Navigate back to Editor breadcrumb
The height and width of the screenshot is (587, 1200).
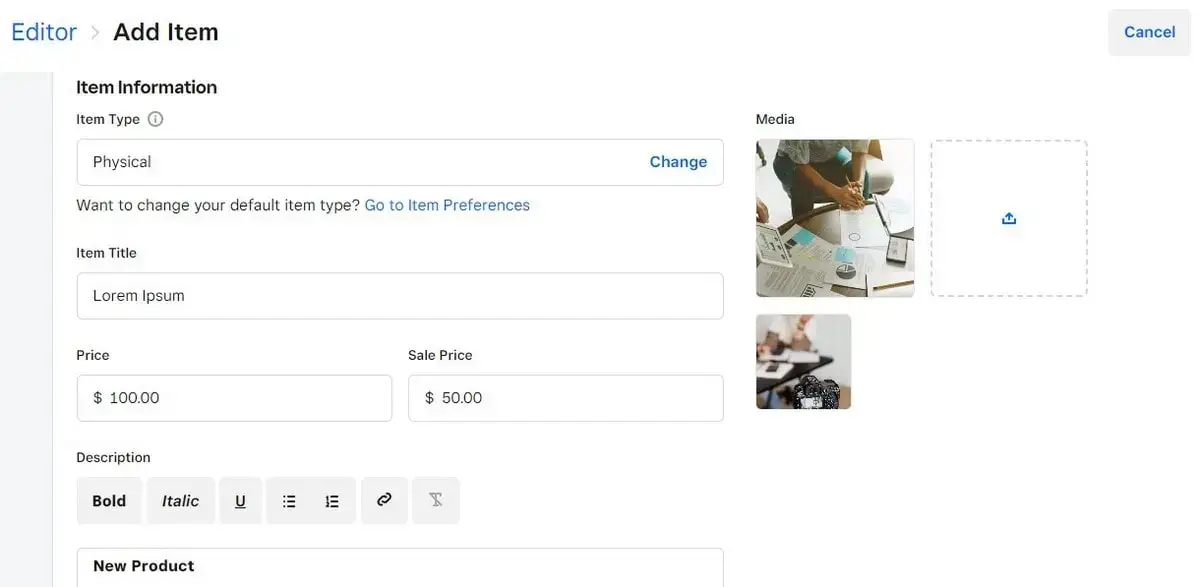pos(44,32)
